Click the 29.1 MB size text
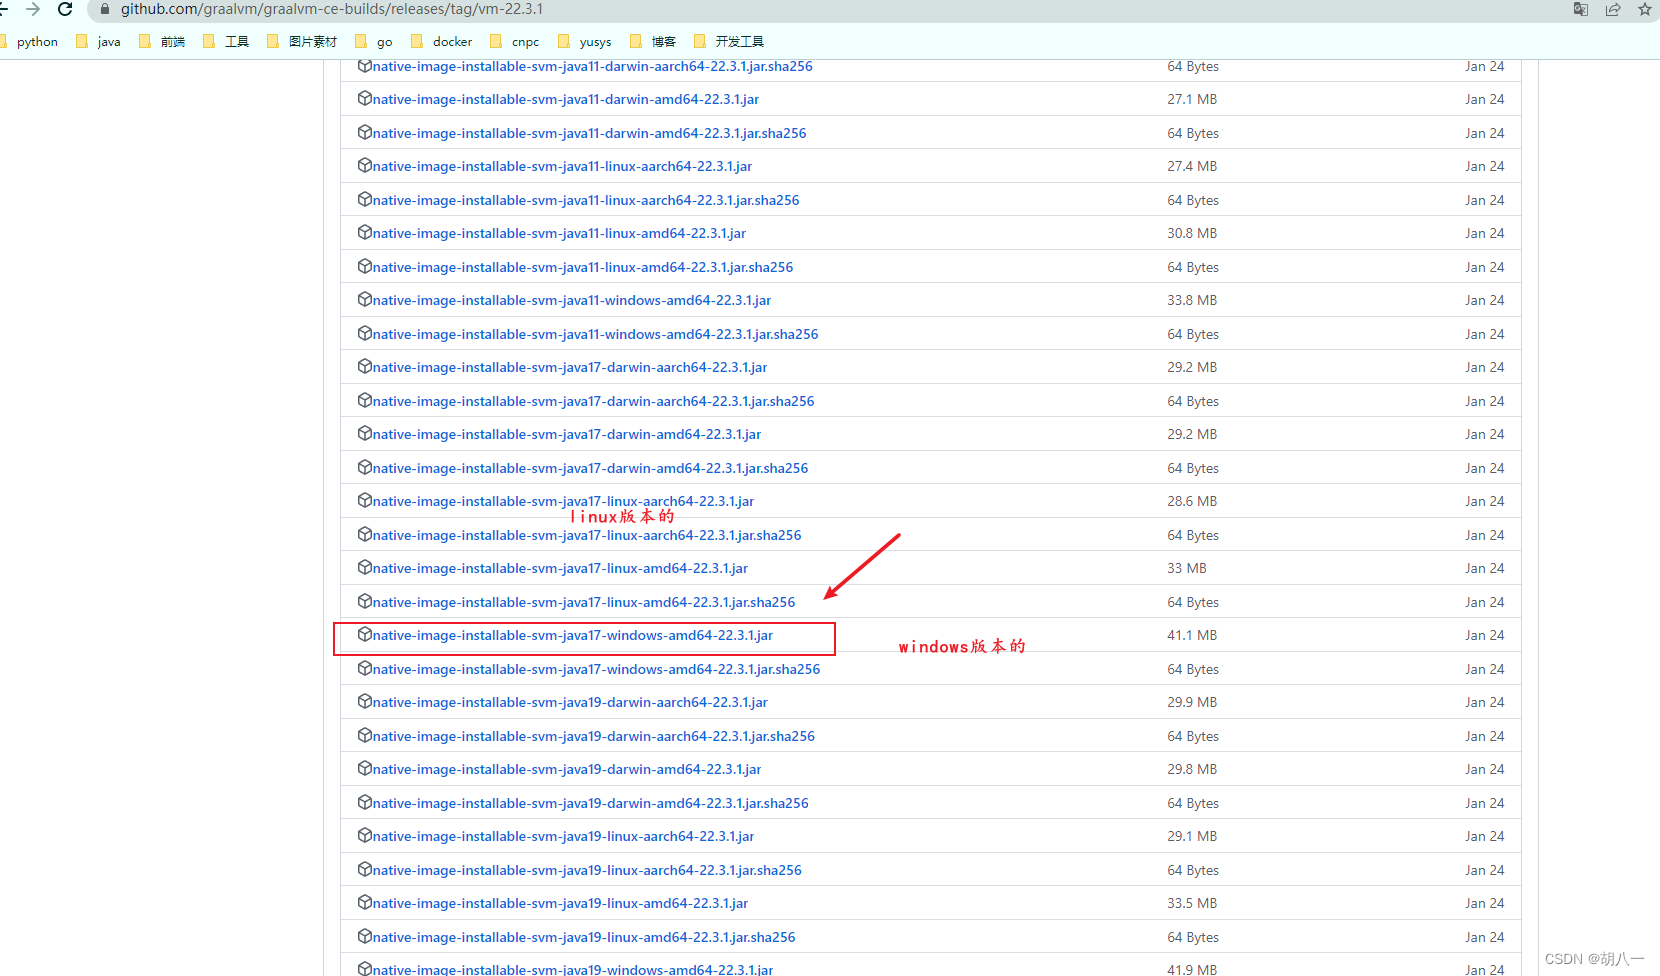The height and width of the screenshot is (976, 1660). coord(1192,836)
